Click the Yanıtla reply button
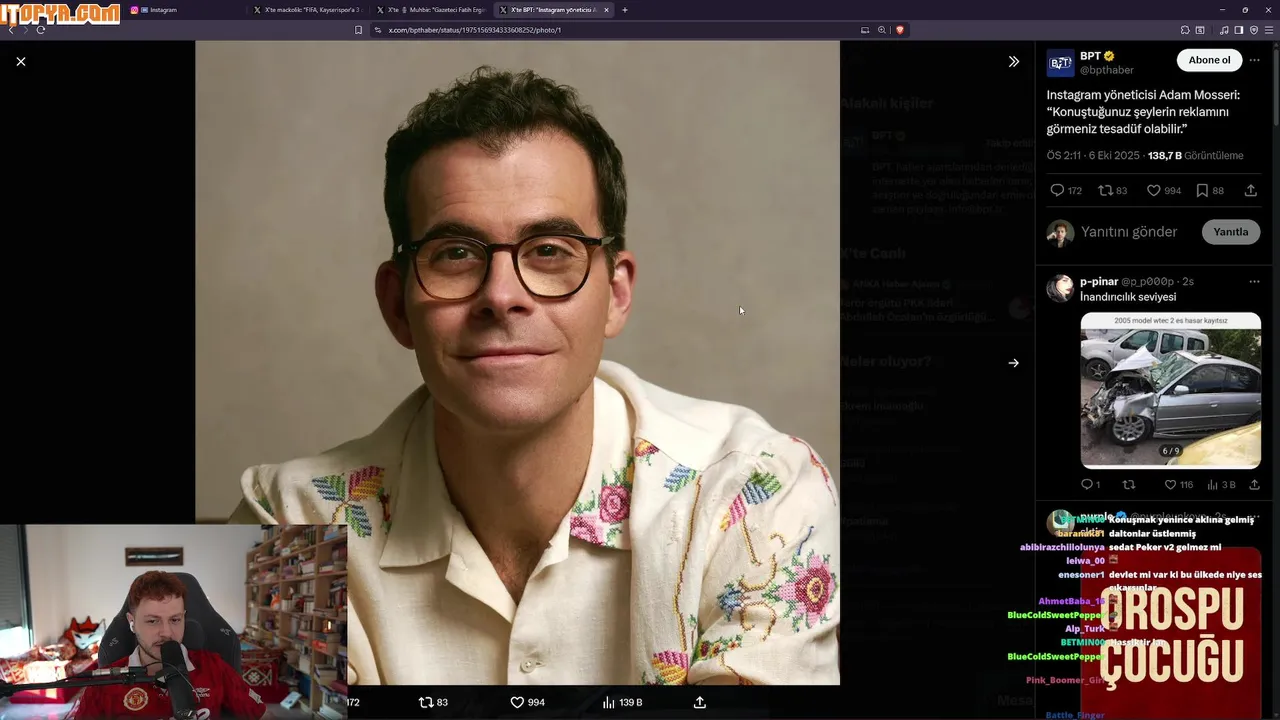Screen dimensions: 1280x720 click(1230, 232)
